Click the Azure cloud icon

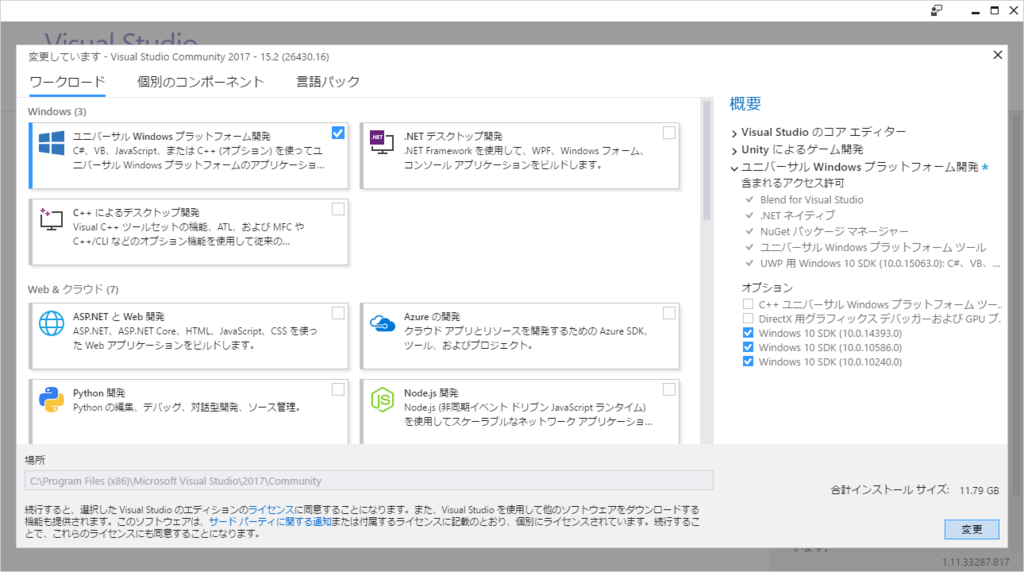[x=382, y=323]
